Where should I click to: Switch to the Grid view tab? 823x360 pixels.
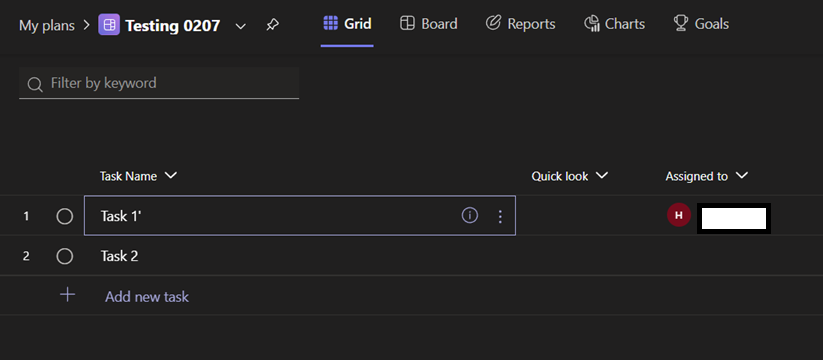point(347,24)
